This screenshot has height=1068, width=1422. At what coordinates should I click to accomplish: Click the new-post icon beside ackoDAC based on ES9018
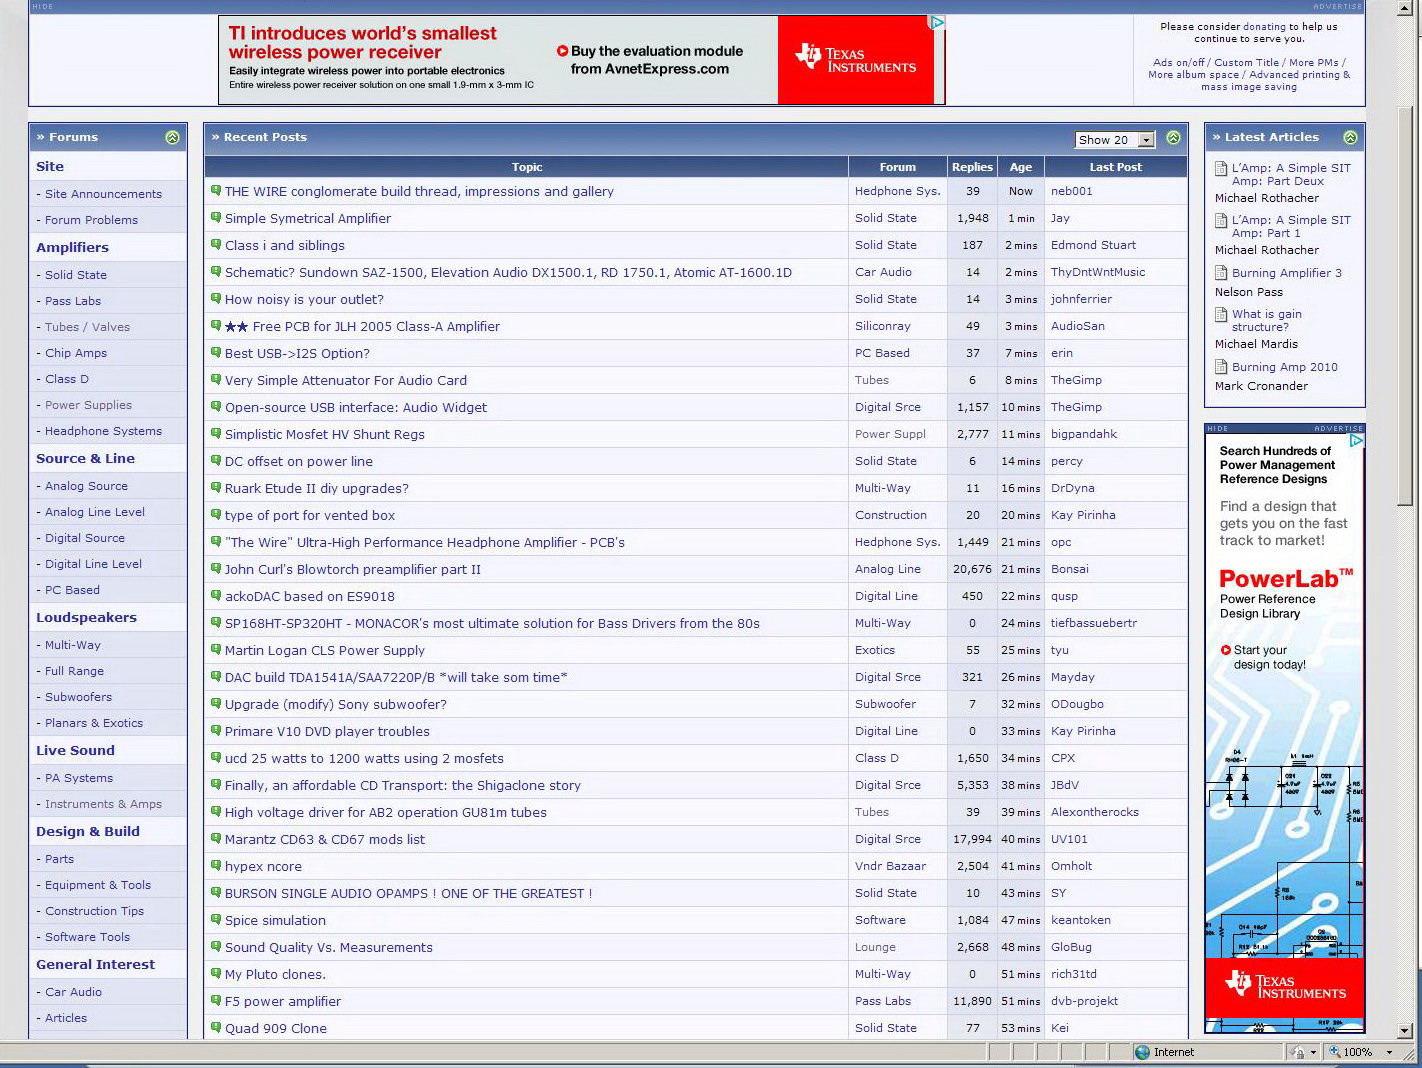[x=215, y=595]
